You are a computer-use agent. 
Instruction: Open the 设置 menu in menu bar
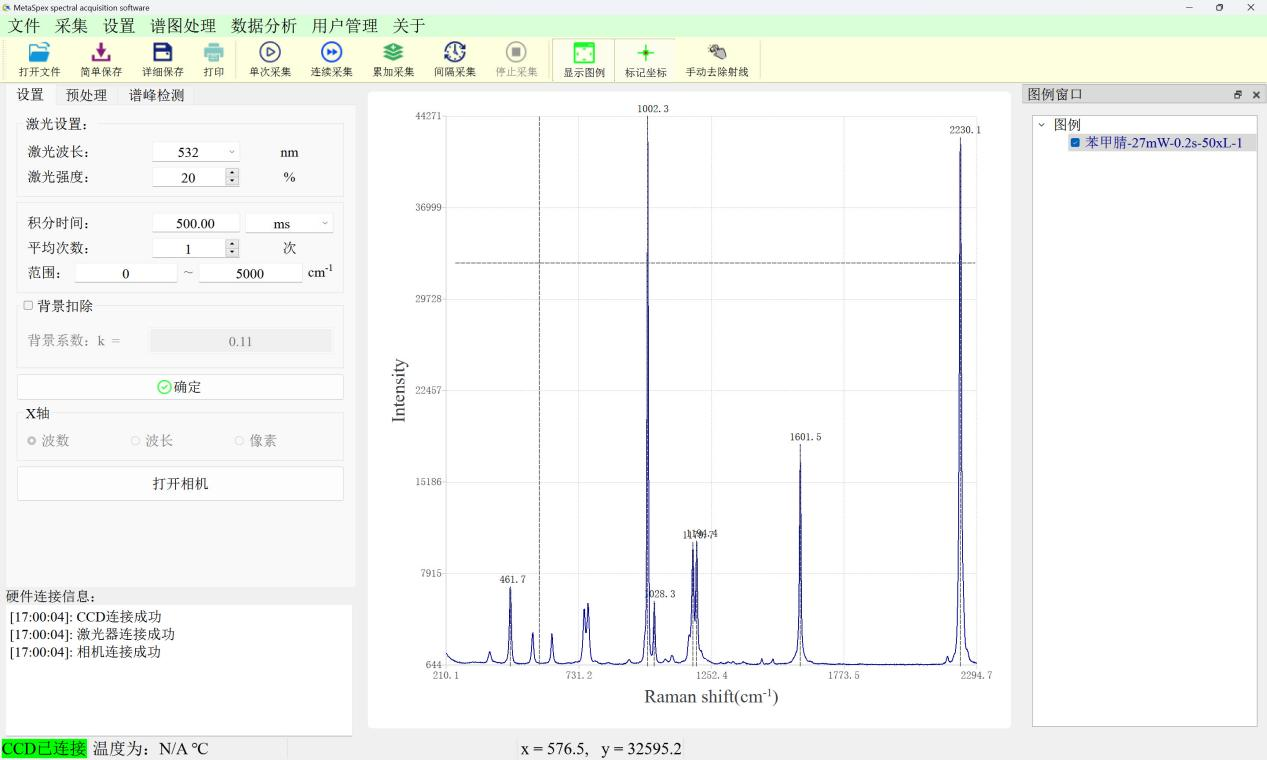(x=119, y=26)
